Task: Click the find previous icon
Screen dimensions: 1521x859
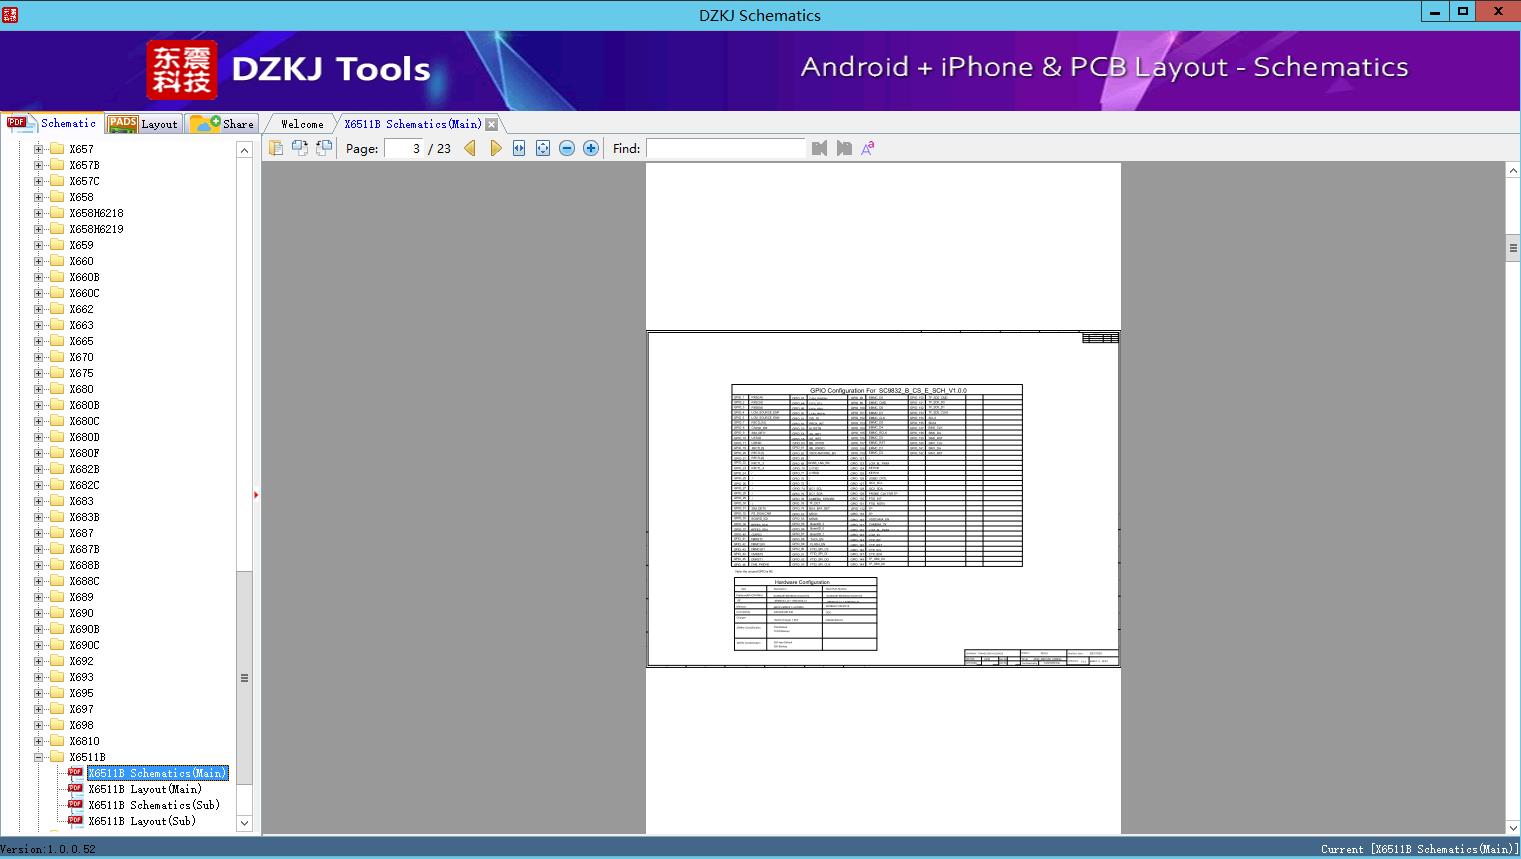Action: tap(819, 148)
